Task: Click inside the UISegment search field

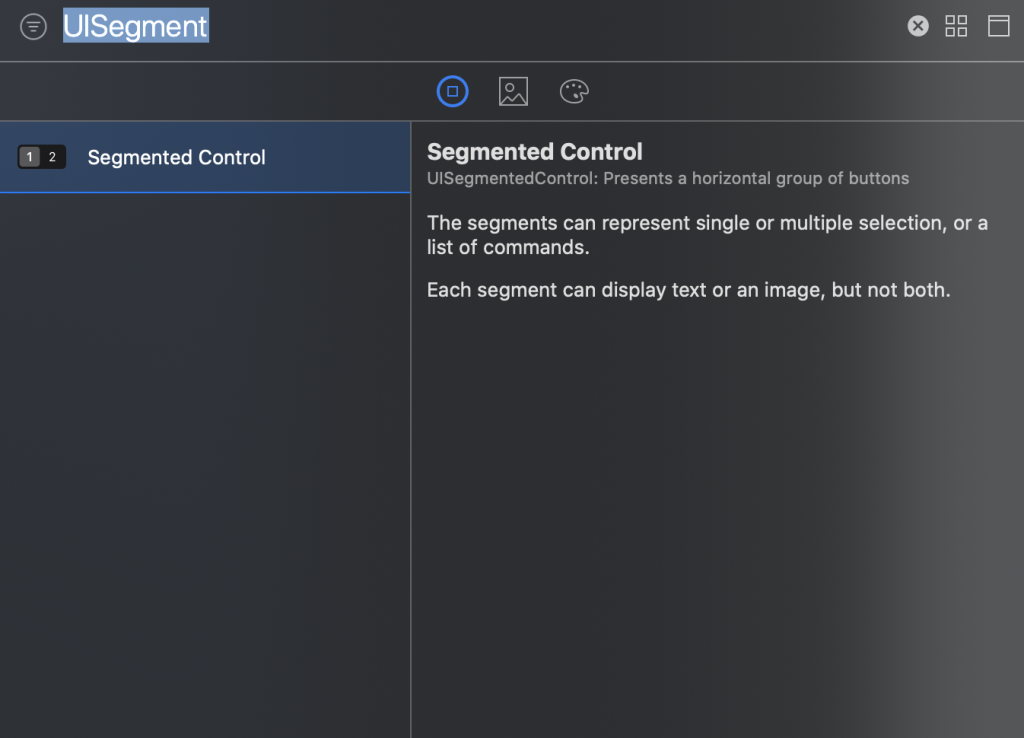Action: 135,26
